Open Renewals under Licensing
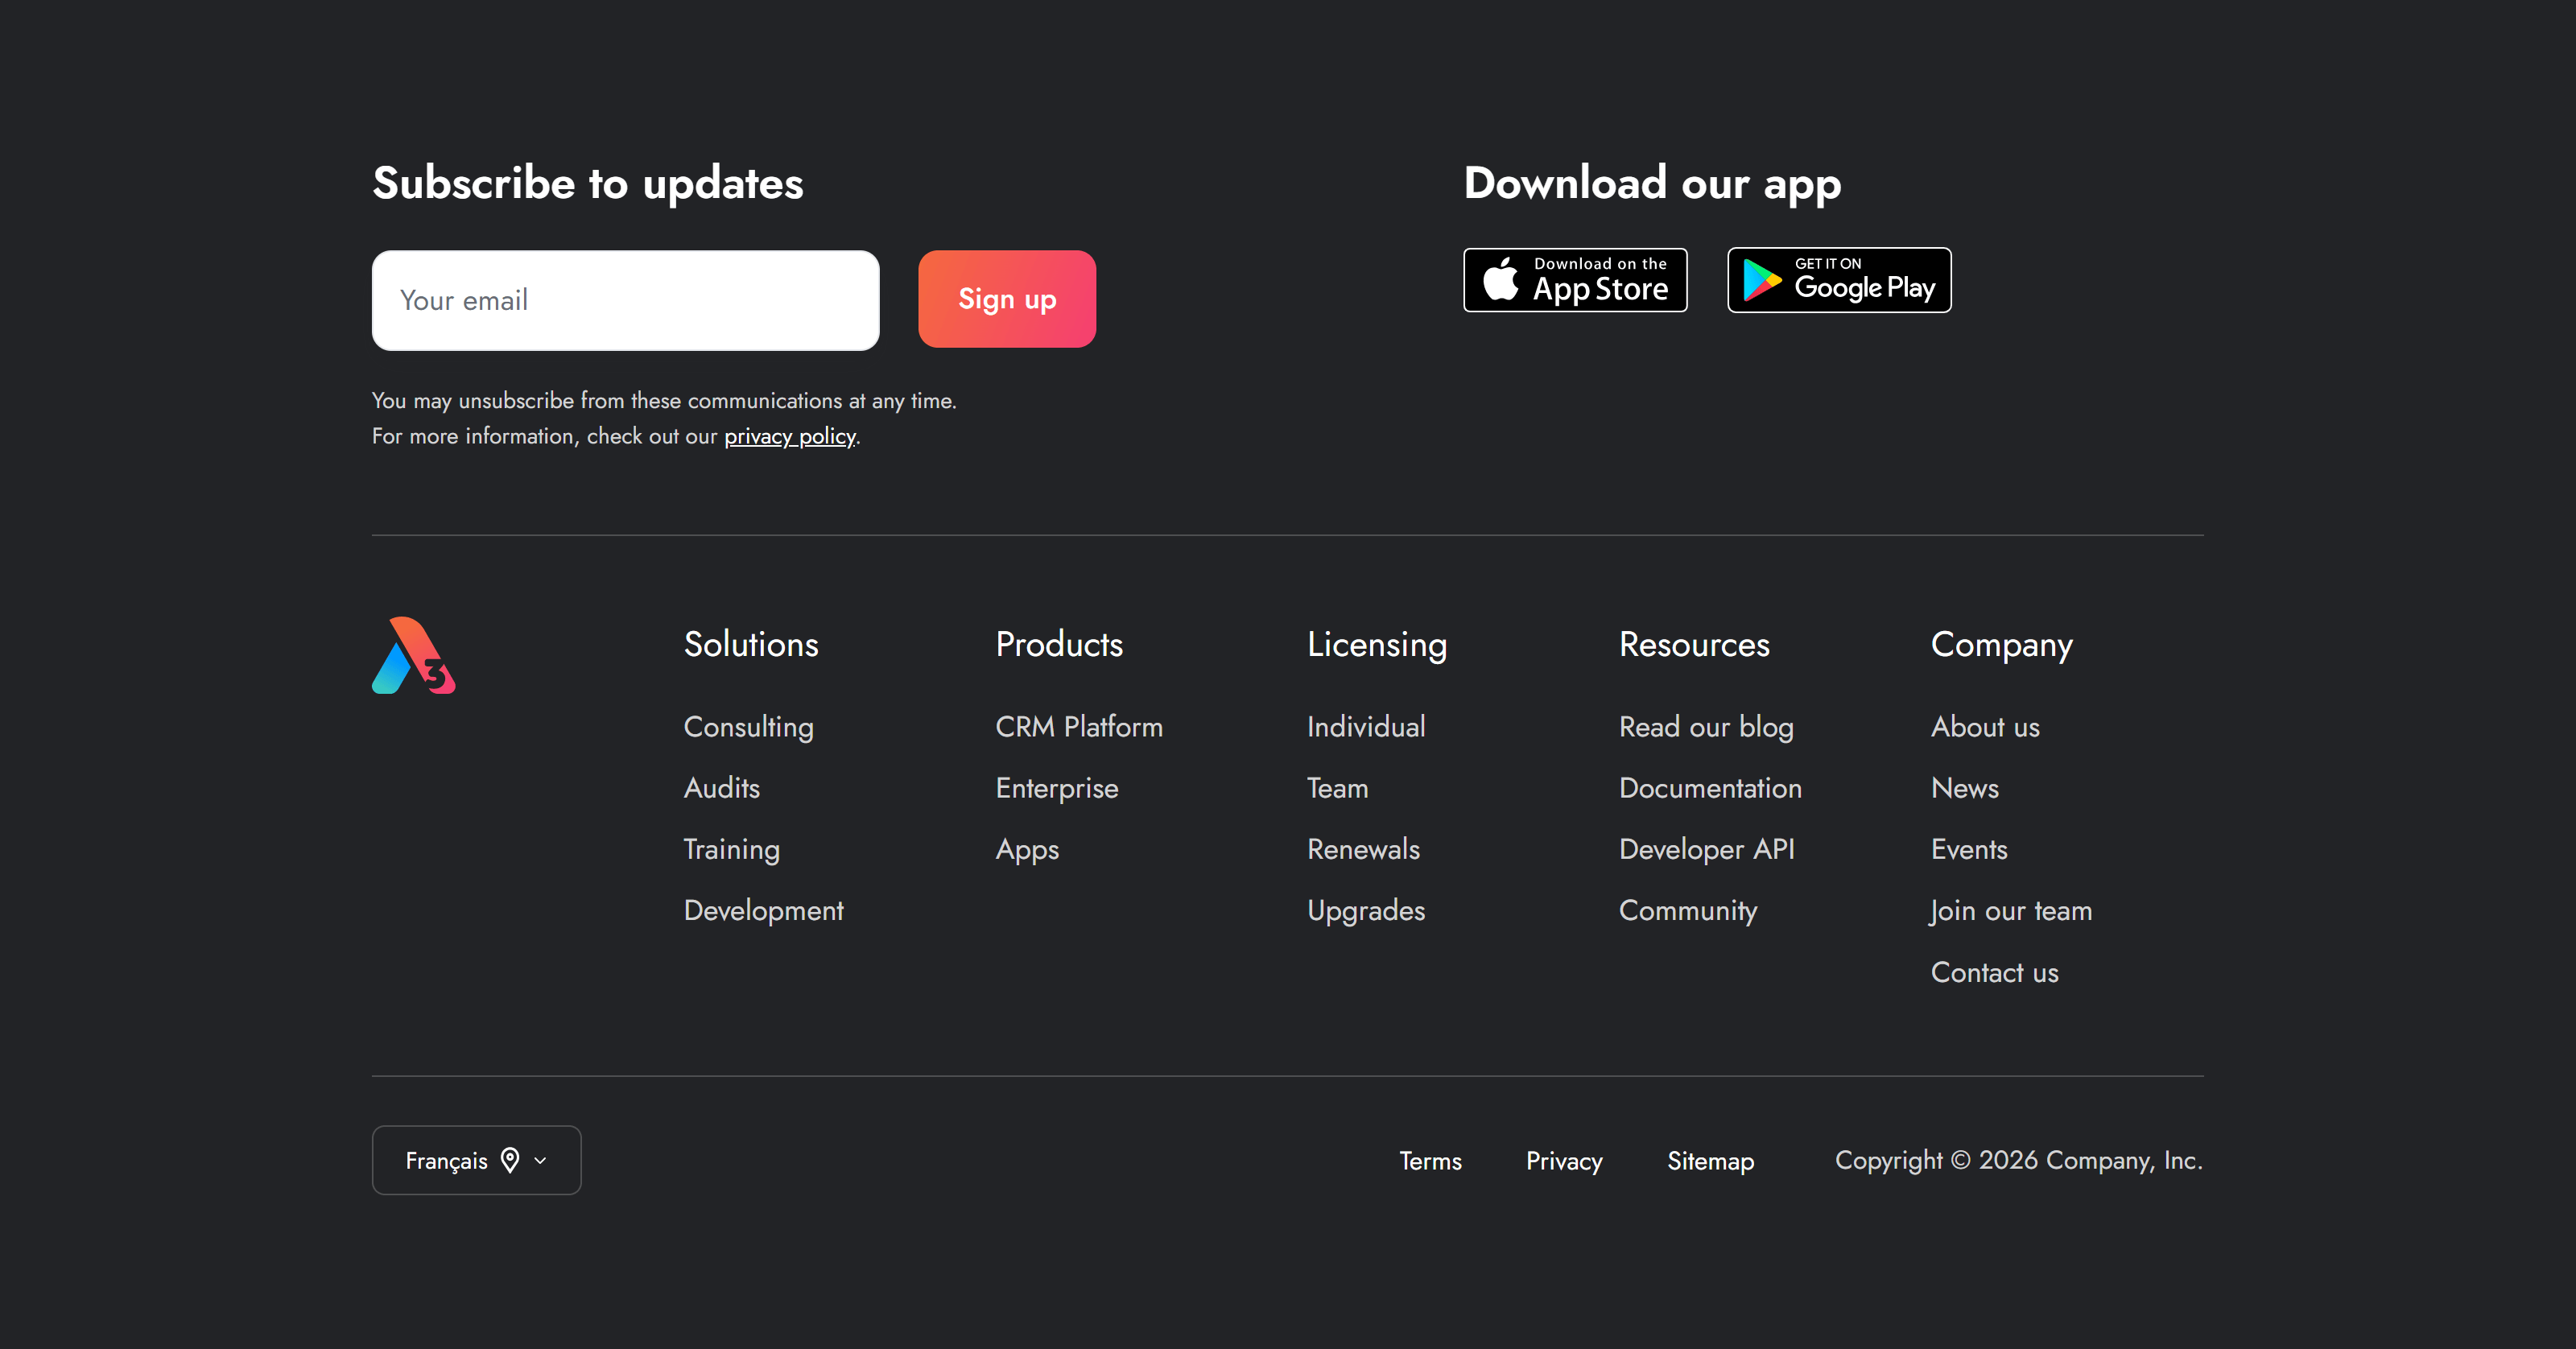This screenshot has width=2576, height=1349. pos(1363,849)
